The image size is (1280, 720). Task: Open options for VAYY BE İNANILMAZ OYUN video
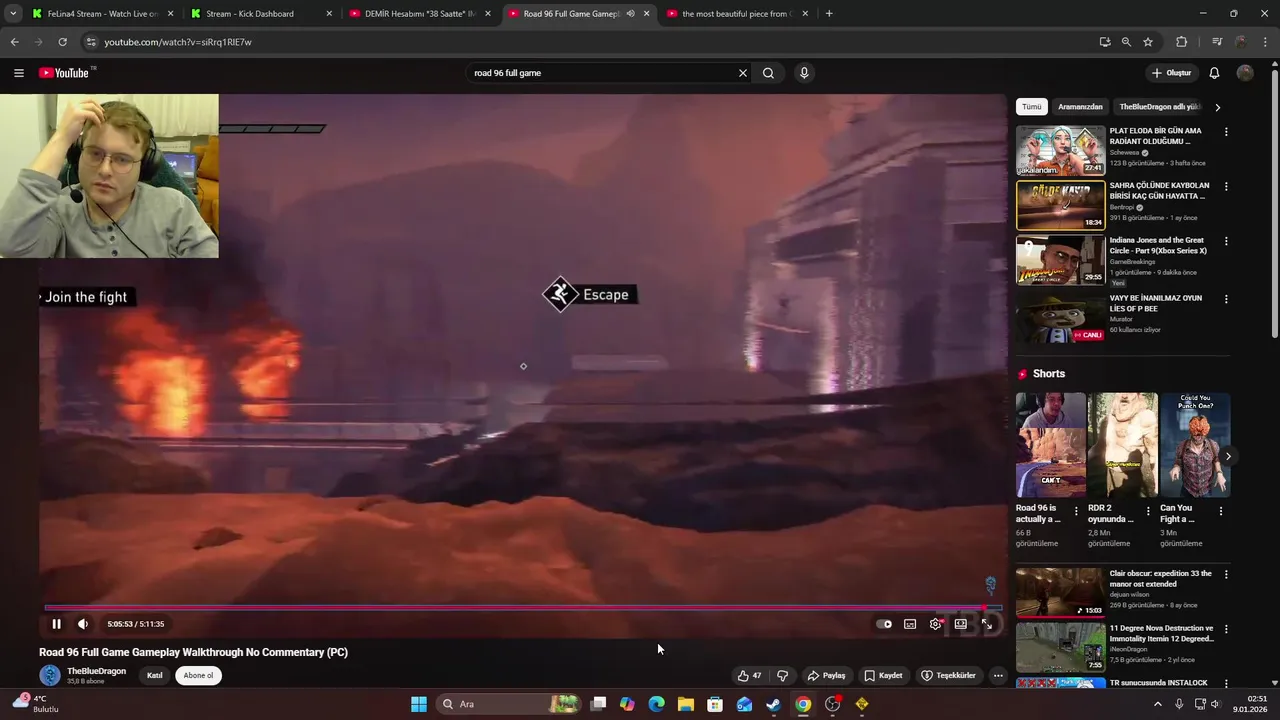coord(1226,299)
